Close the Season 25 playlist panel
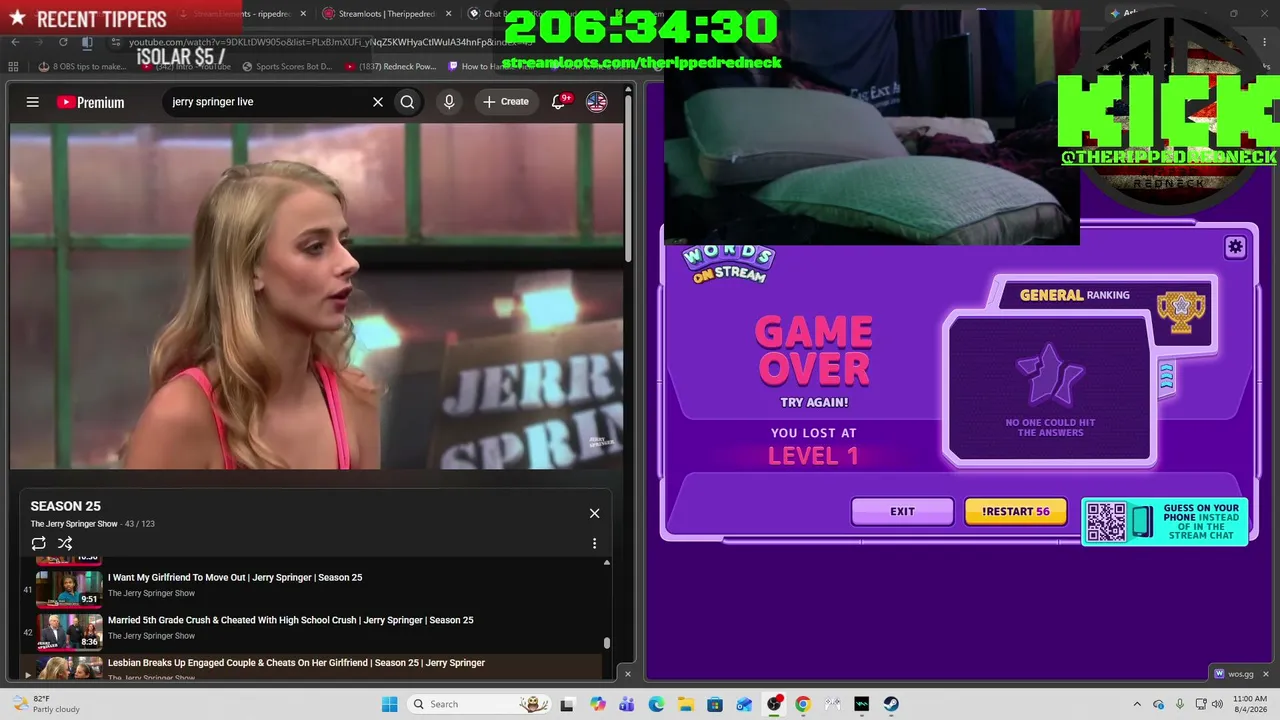The width and height of the screenshot is (1280, 720). 594,513
